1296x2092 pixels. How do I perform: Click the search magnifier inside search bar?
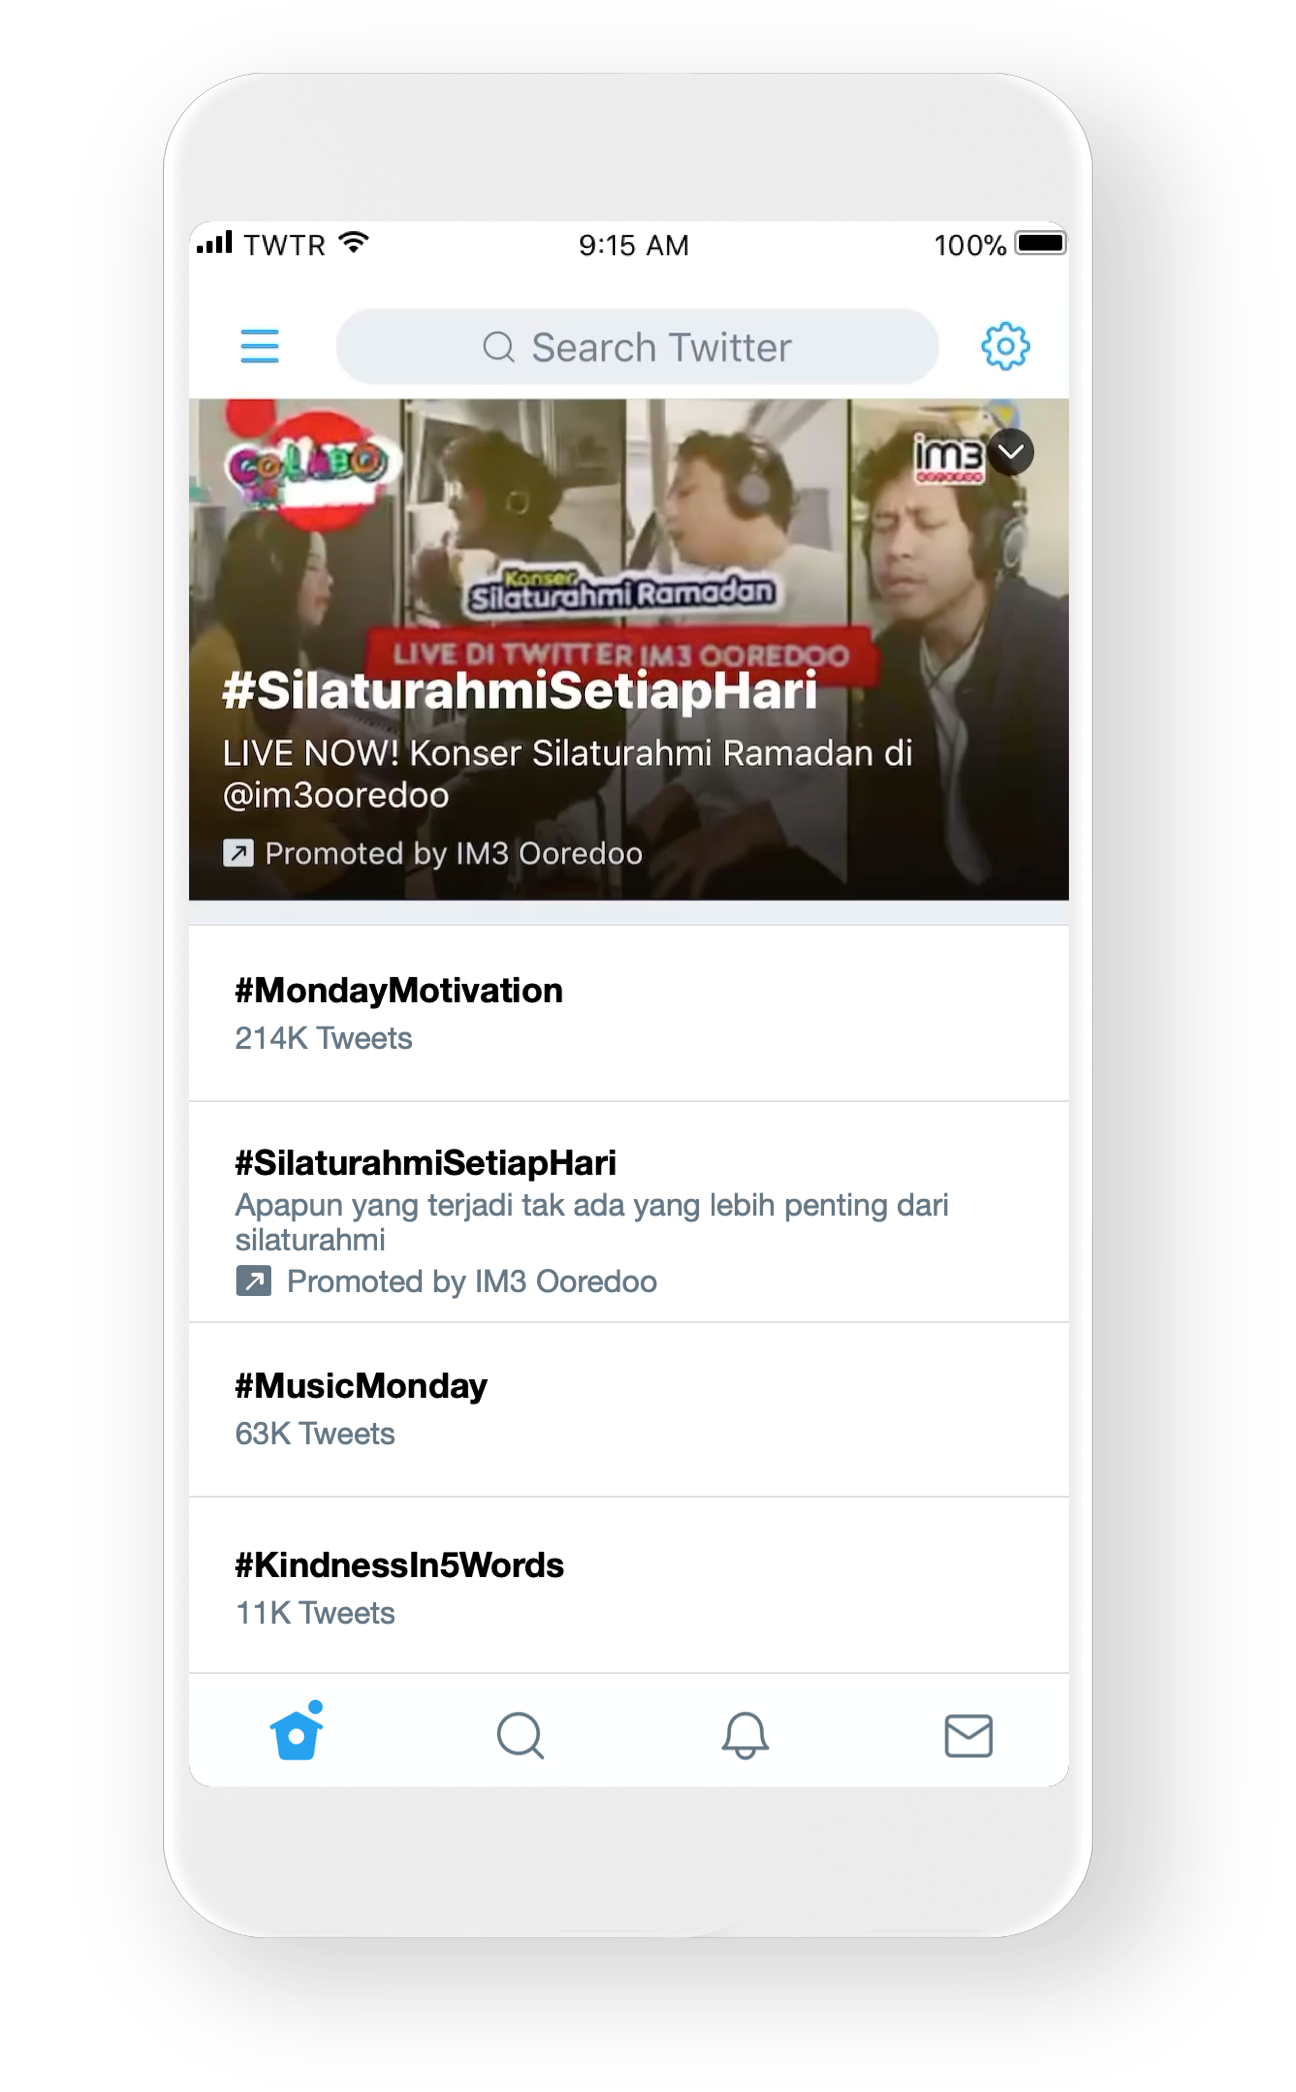pos(498,347)
